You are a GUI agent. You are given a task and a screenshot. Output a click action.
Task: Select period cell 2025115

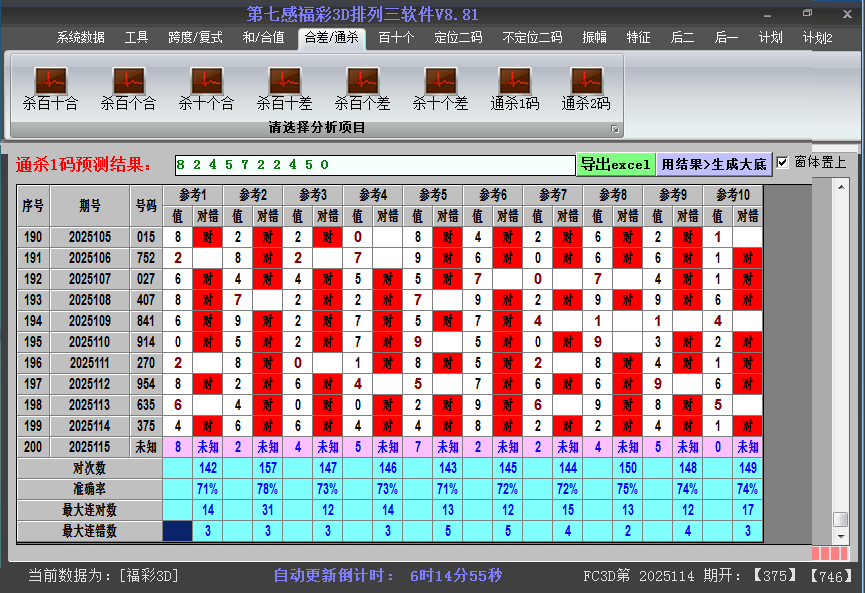coord(90,447)
